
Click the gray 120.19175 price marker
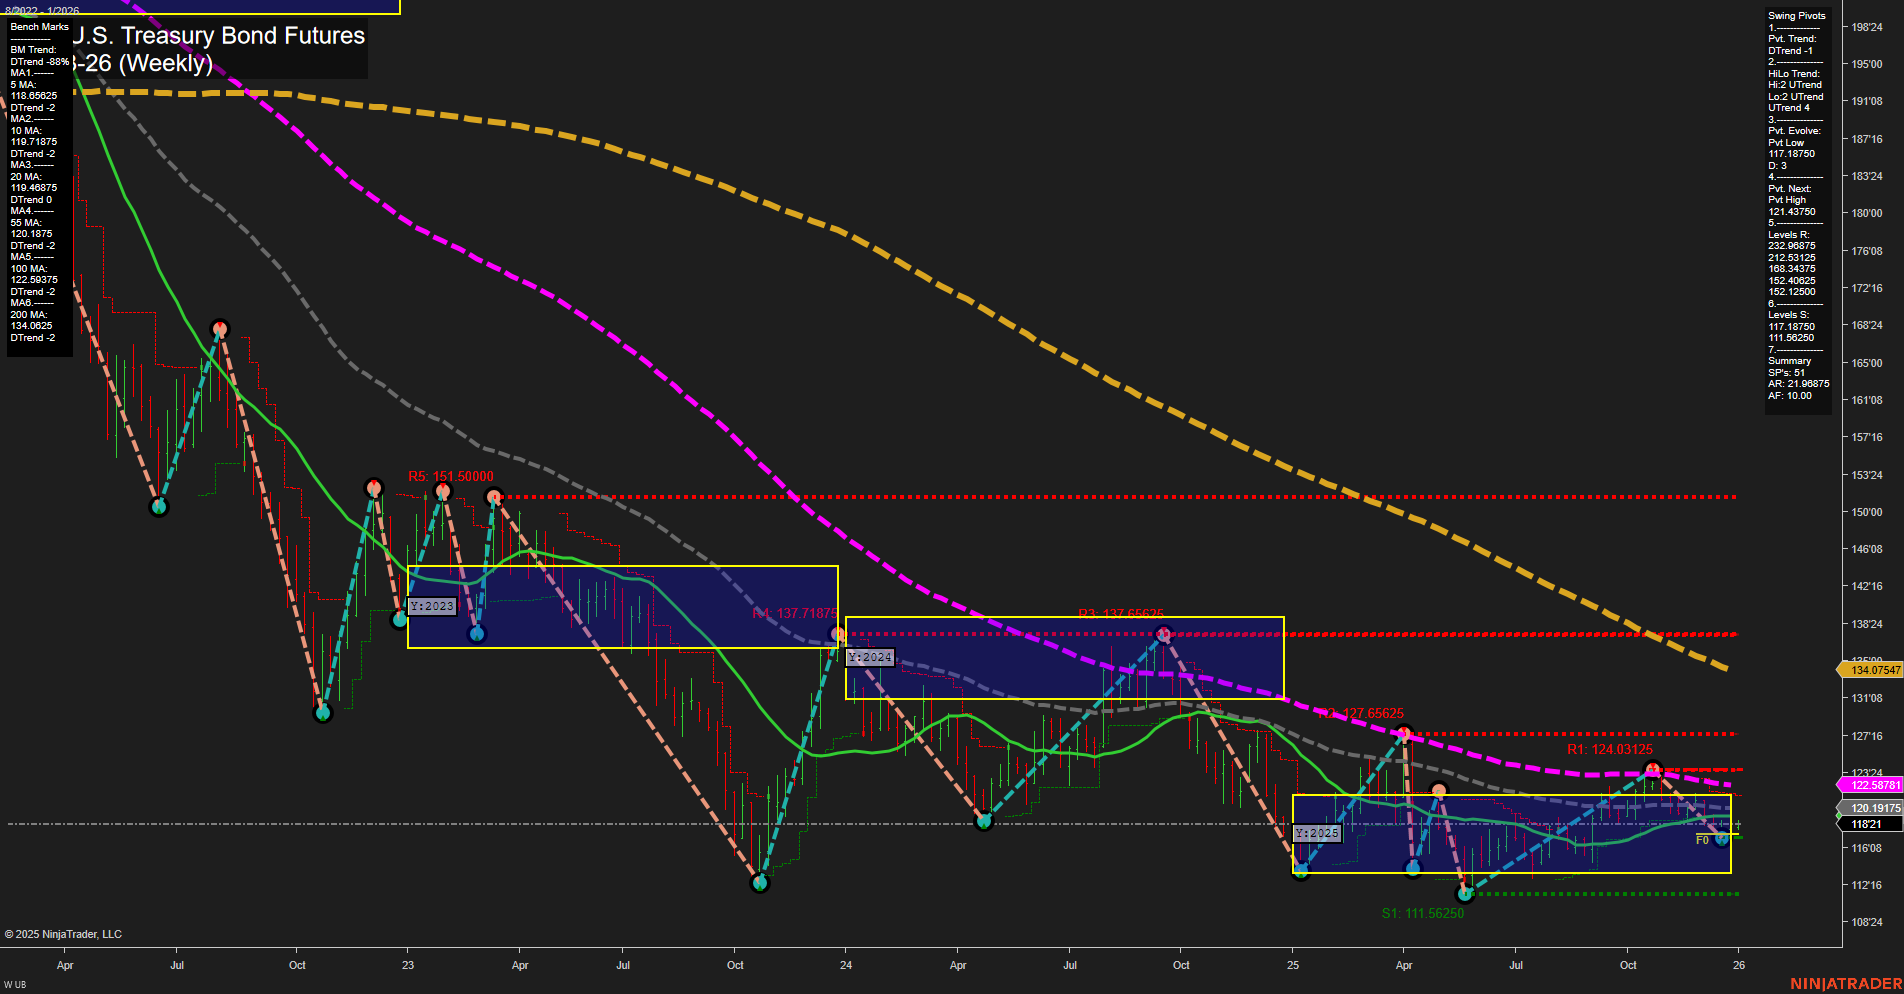[1874, 805]
